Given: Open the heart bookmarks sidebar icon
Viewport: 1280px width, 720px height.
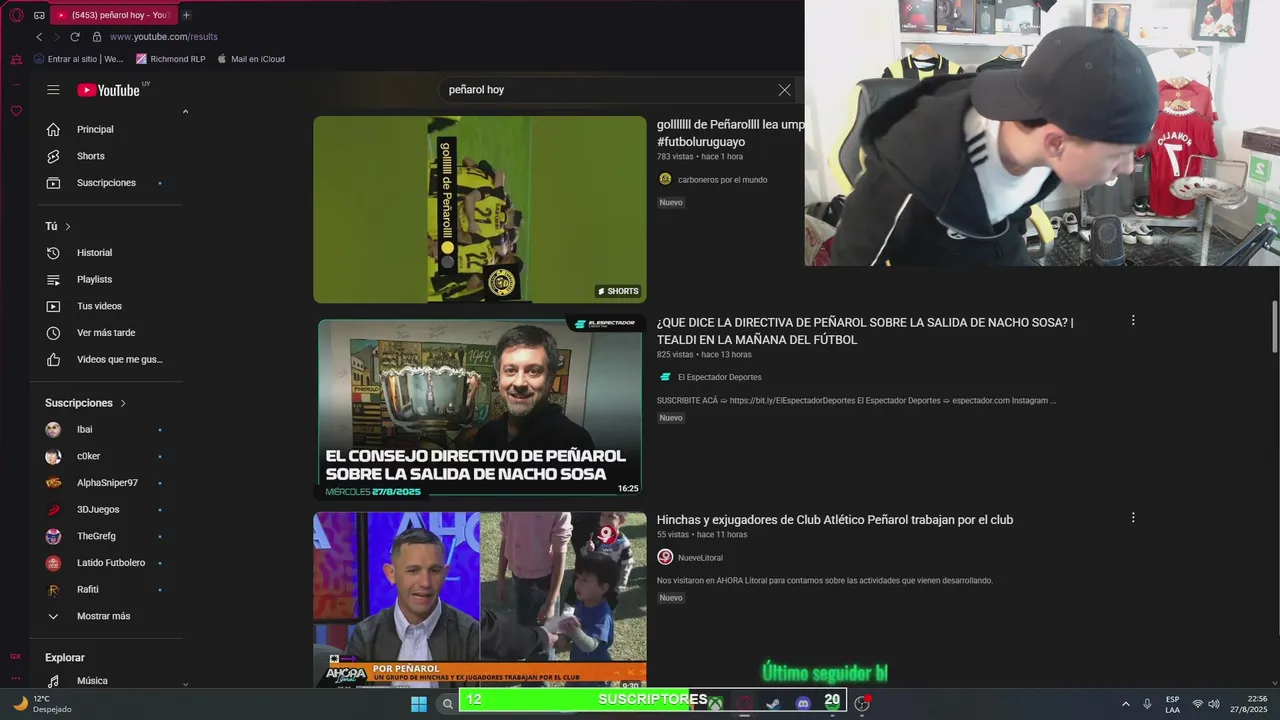Looking at the screenshot, I should coord(16,111).
